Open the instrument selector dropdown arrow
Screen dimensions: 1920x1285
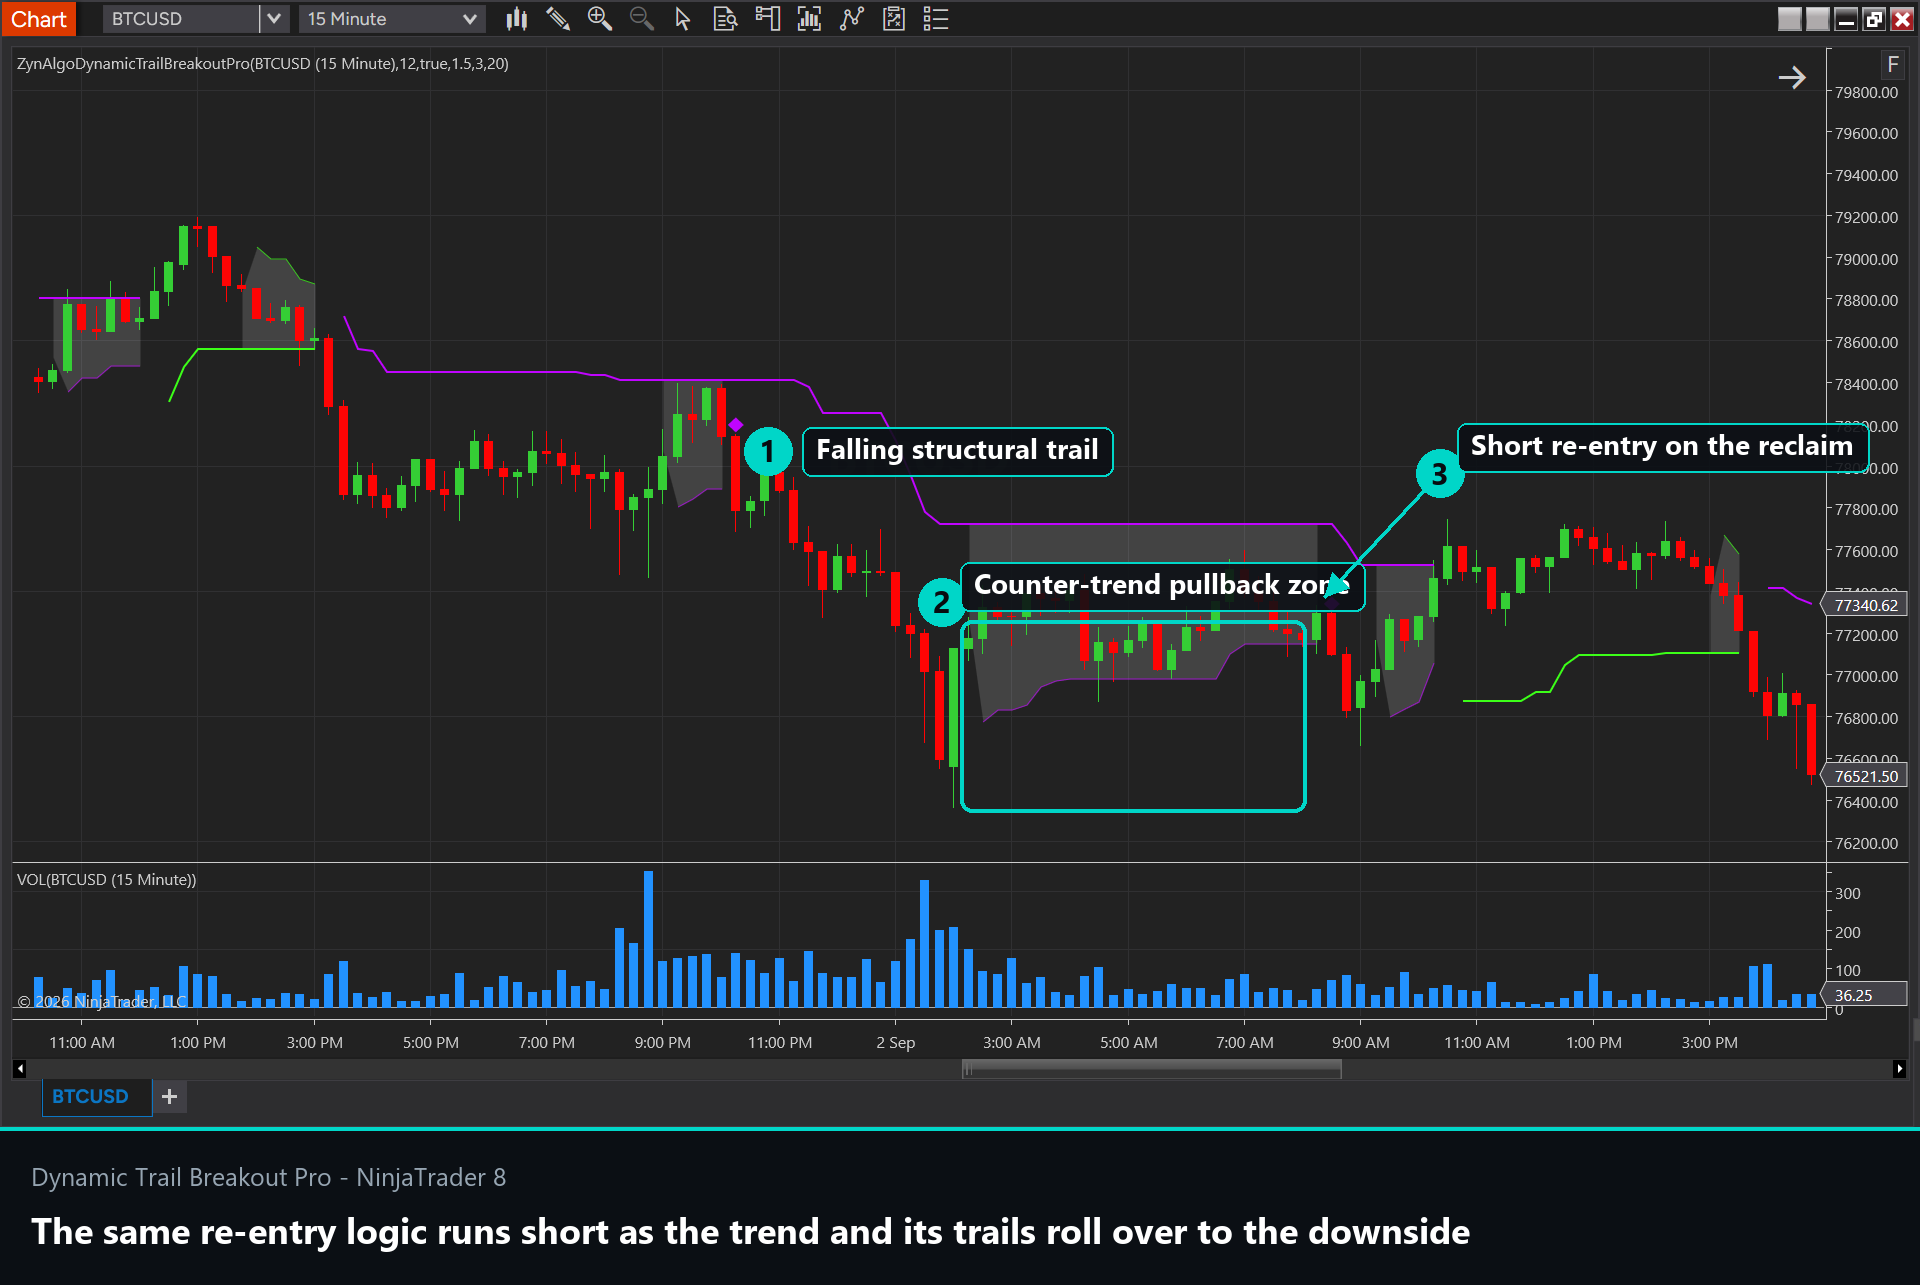274,19
